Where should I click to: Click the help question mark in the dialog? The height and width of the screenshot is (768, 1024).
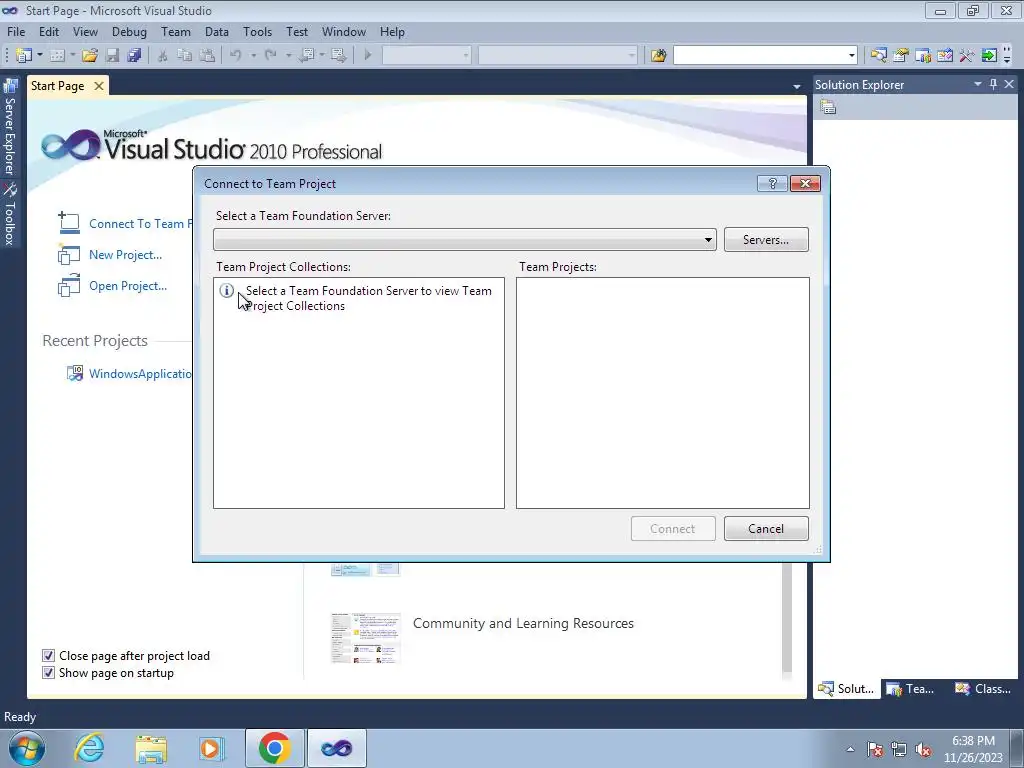point(772,184)
